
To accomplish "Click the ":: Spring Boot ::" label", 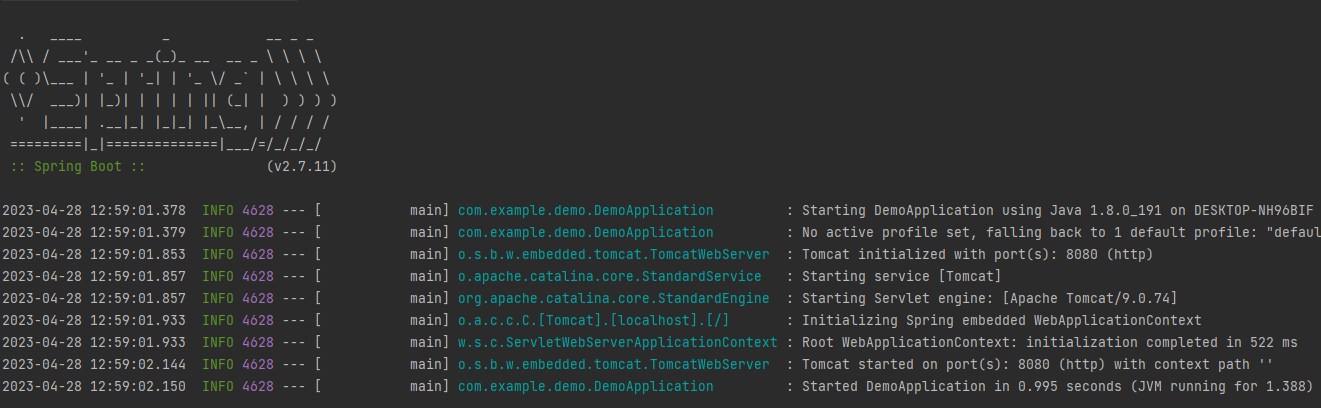I will click(78, 166).
